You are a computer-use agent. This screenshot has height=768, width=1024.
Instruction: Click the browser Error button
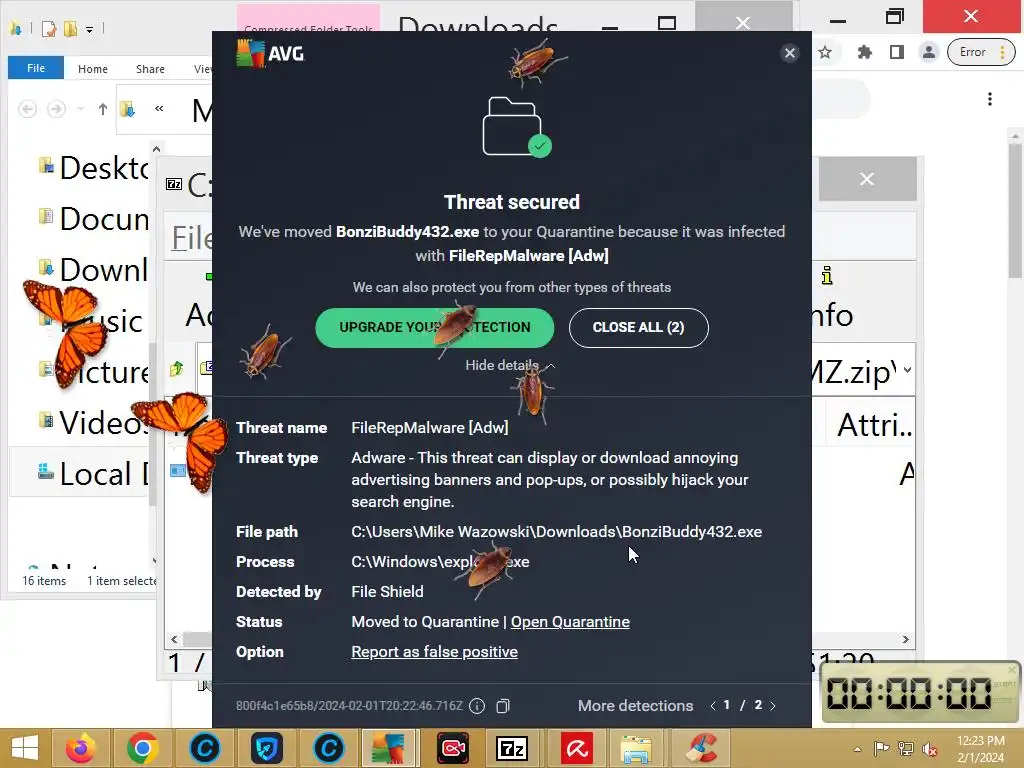click(x=982, y=52)
